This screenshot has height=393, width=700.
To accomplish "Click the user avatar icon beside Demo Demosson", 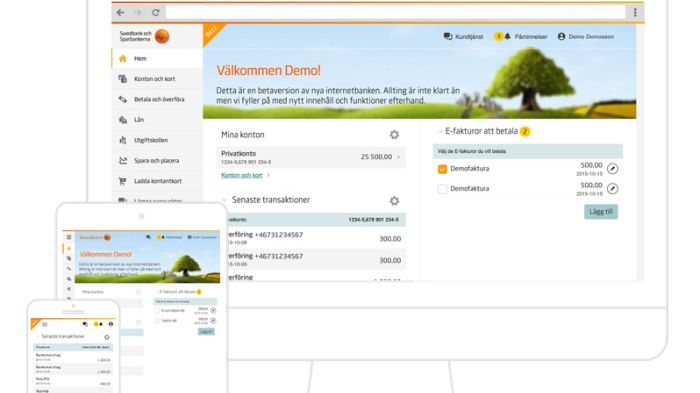I will tap(562, 37).
